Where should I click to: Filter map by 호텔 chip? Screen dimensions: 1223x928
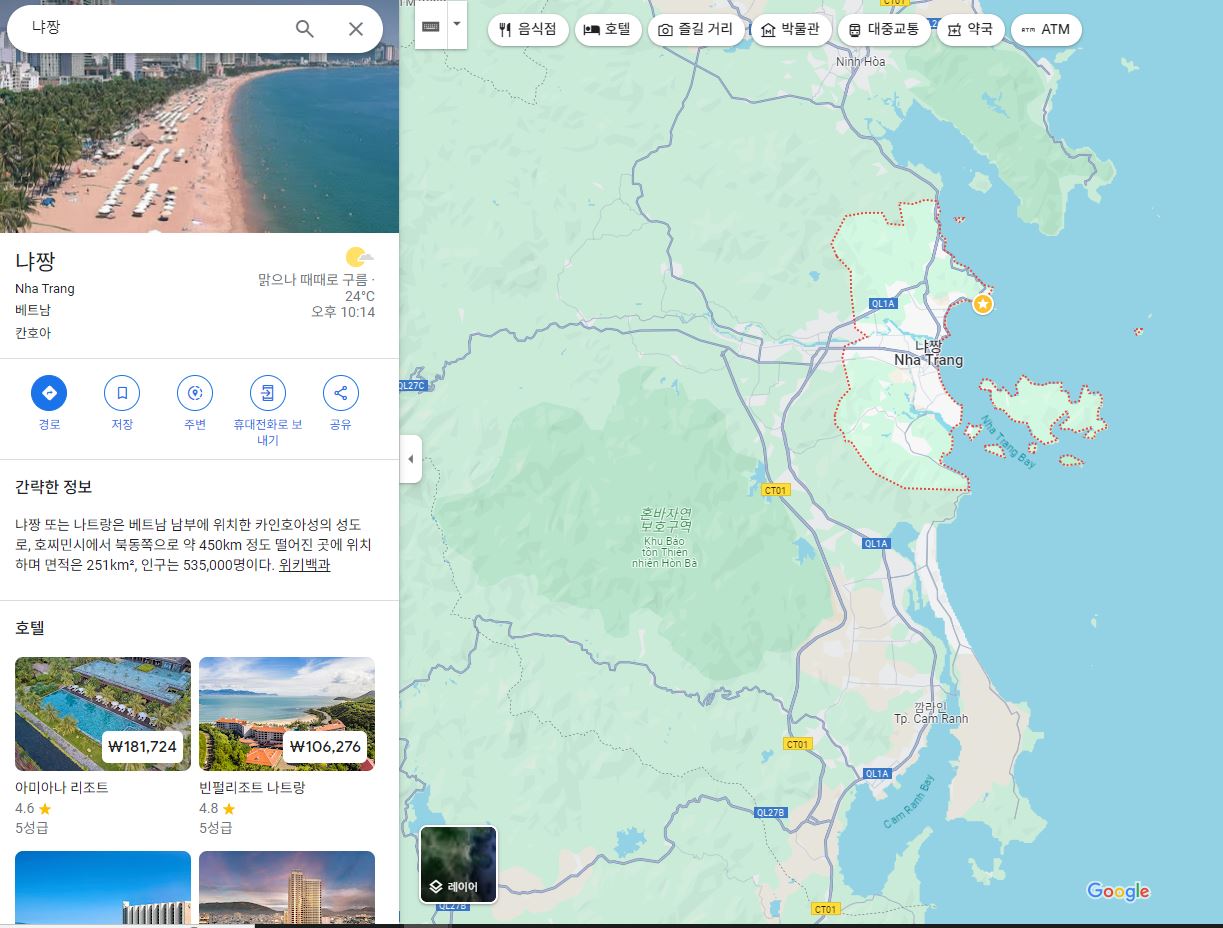pos(608,30)
